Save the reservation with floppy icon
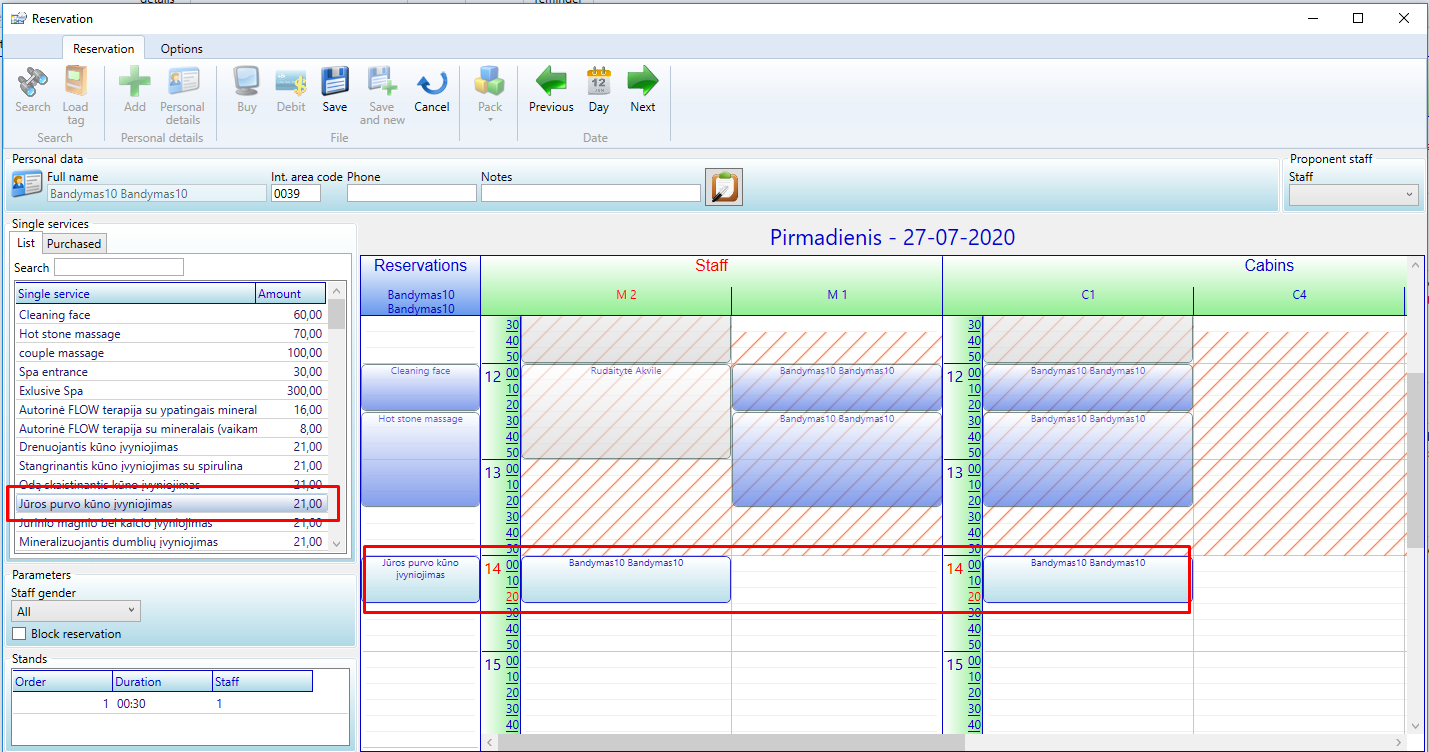 click(x=335, y=82)
